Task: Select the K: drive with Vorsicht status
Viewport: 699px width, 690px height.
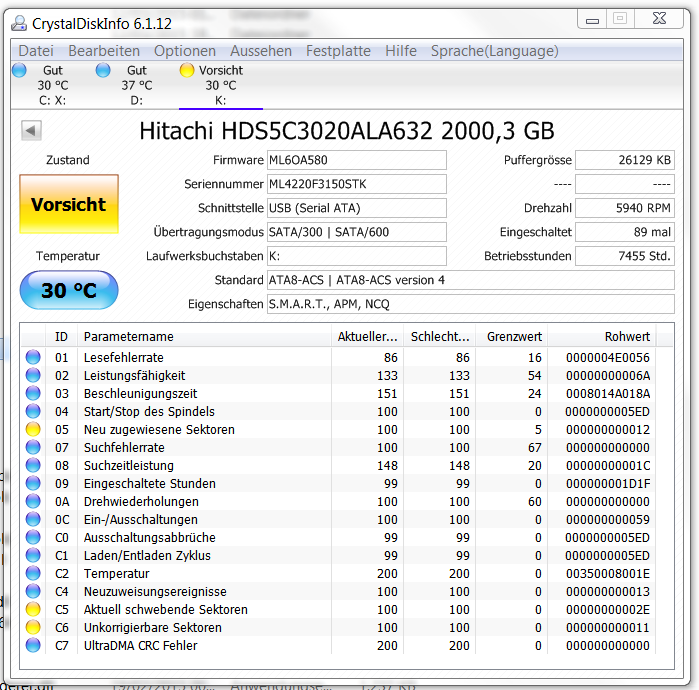Action: tap(221, 85)
